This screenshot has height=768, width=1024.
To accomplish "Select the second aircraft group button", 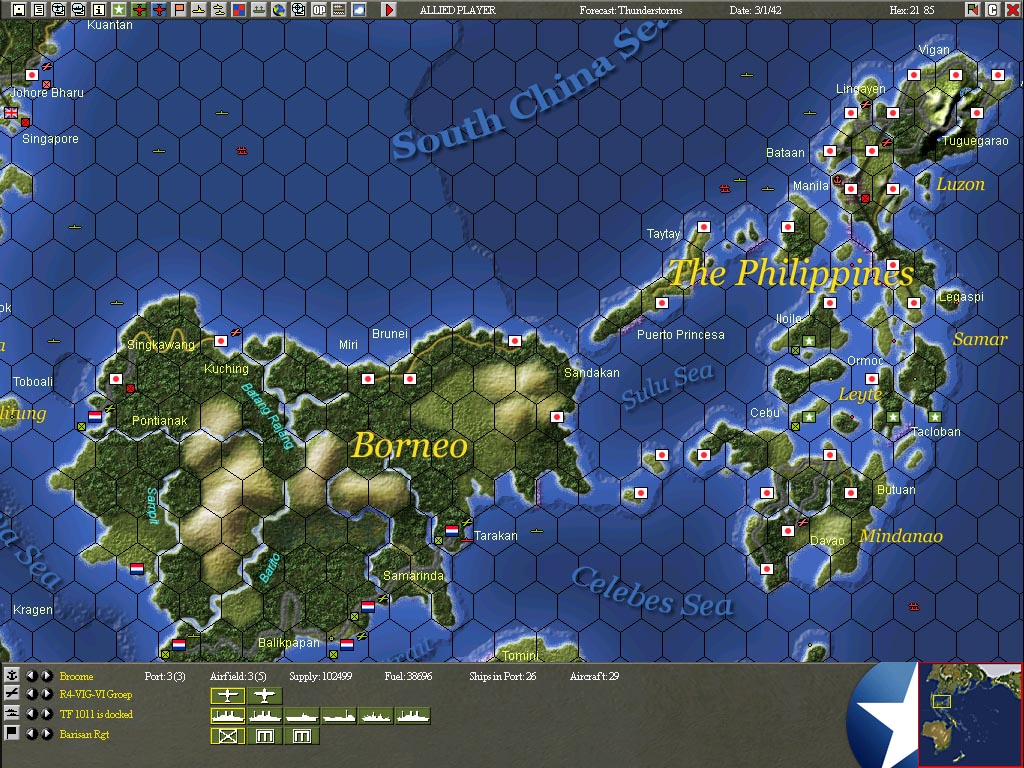I will coord(264,695).
